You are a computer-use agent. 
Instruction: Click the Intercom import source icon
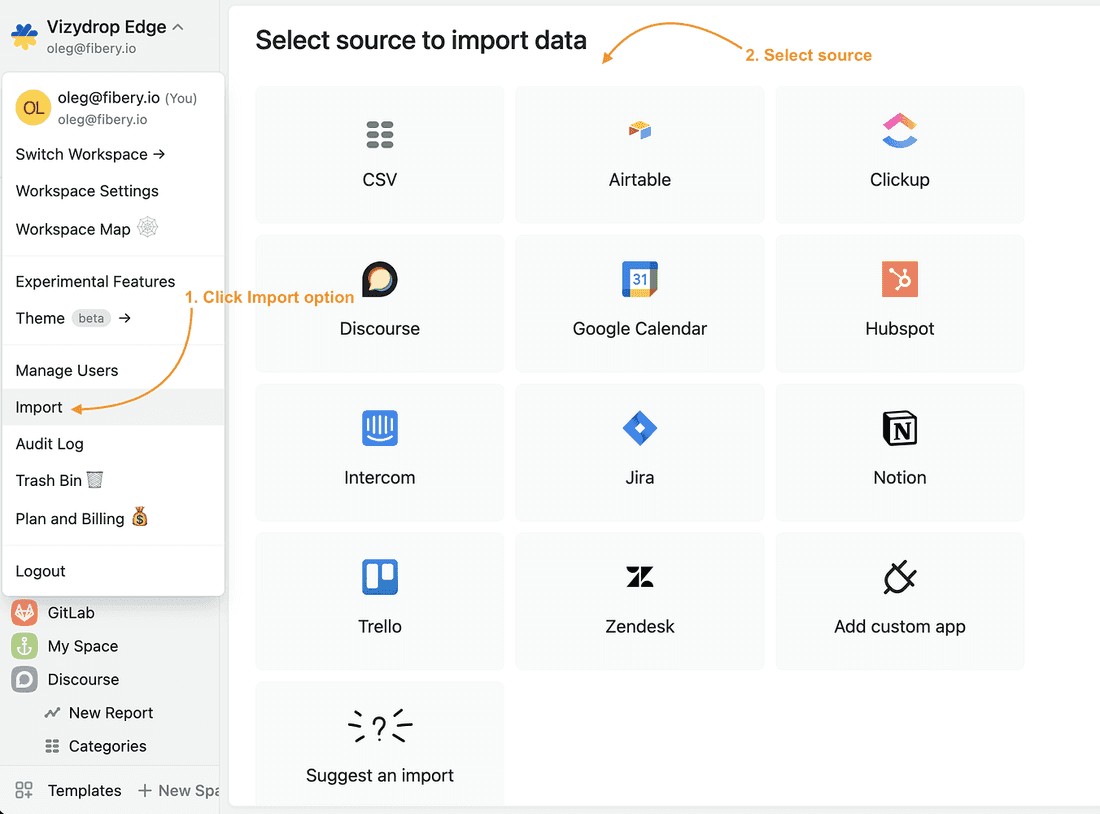(x=380, y=428)
